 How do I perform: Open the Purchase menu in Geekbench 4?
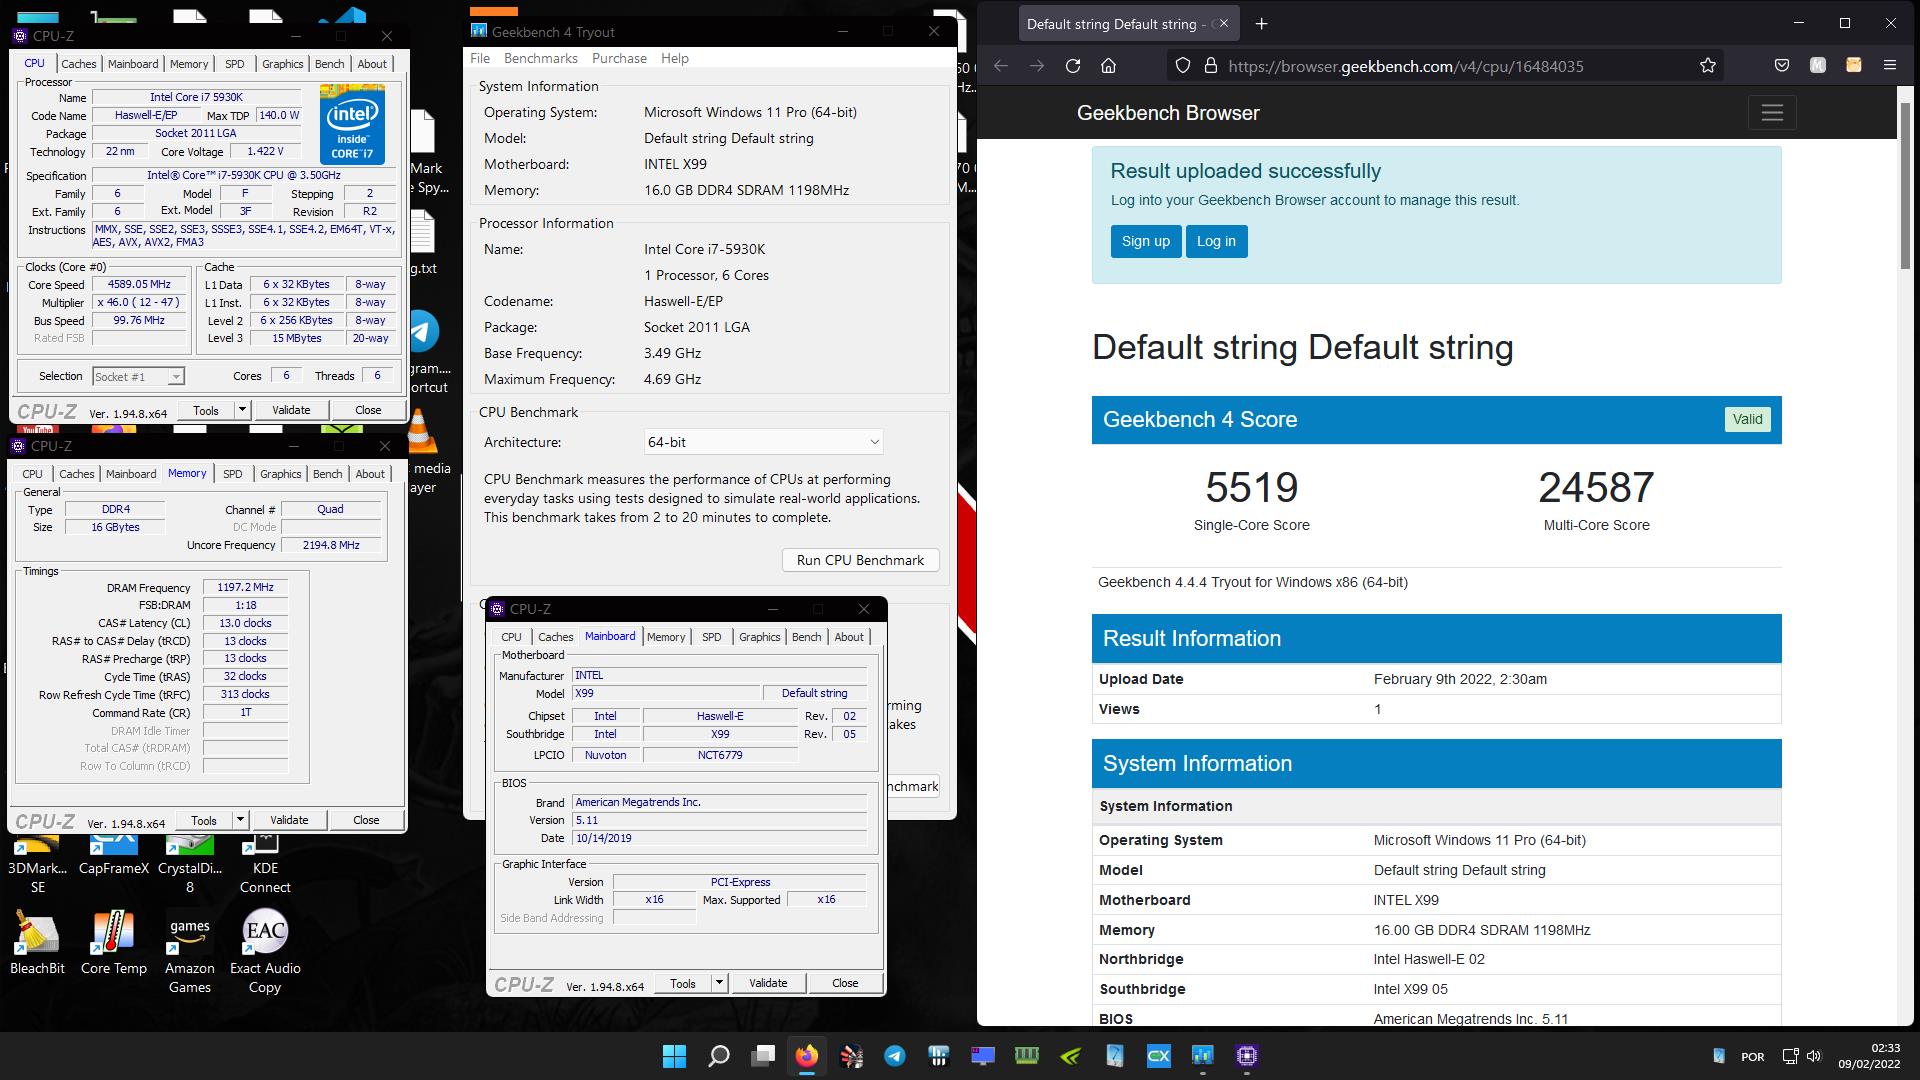click(619, 58)
